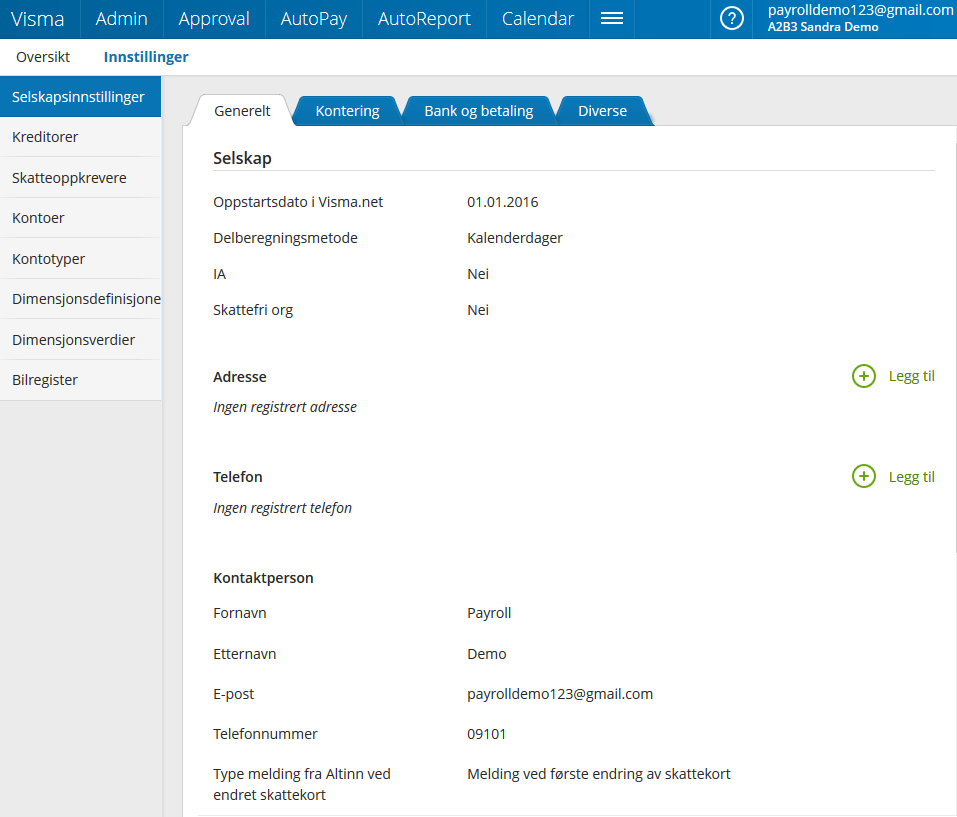Open Dimensjonsverdier in the sidebar
This screenshot has width=957, height=817.
[81, 339]
